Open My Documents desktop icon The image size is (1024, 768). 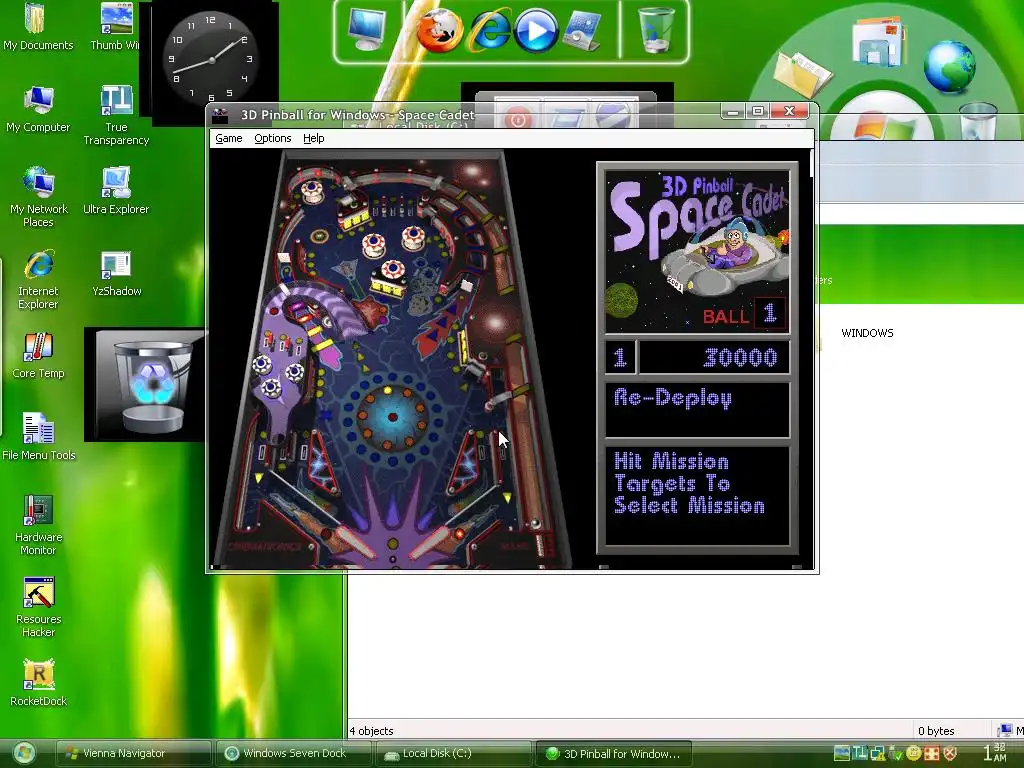click(38, 26)
